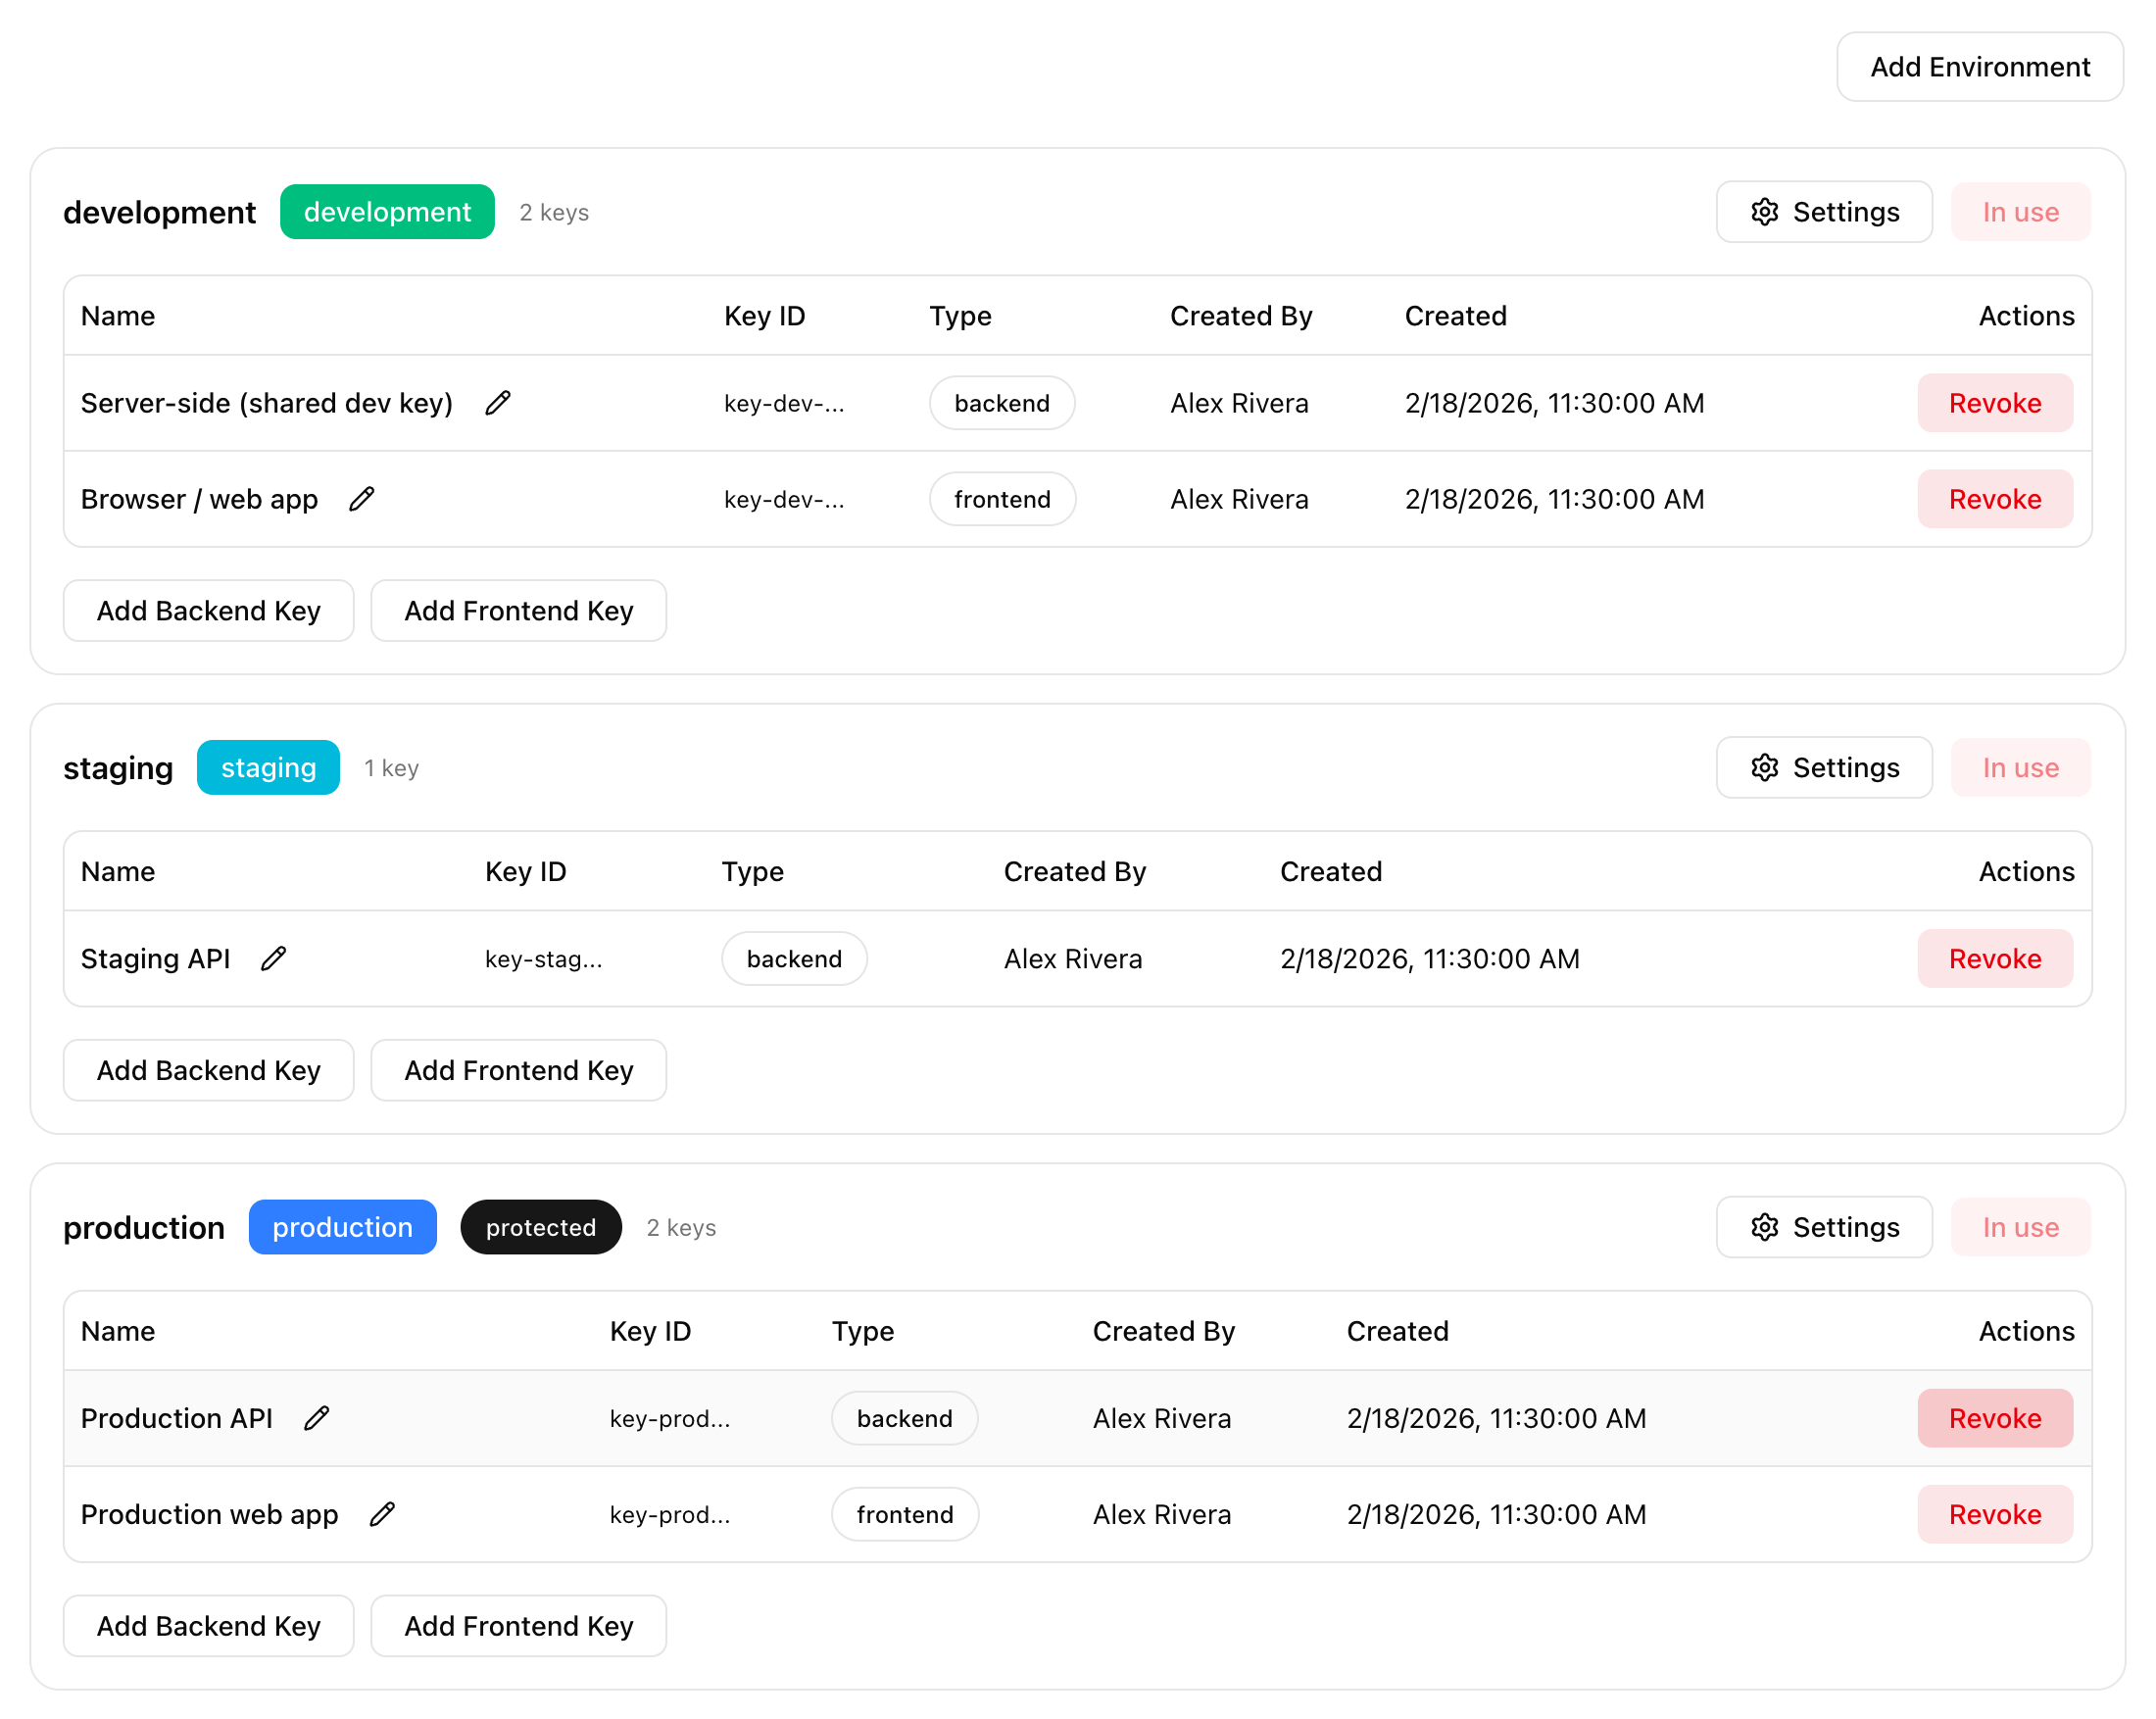2156x1719 pixels.
Task: Revoke the Production web app key
Action: tap(1994, 1514)
